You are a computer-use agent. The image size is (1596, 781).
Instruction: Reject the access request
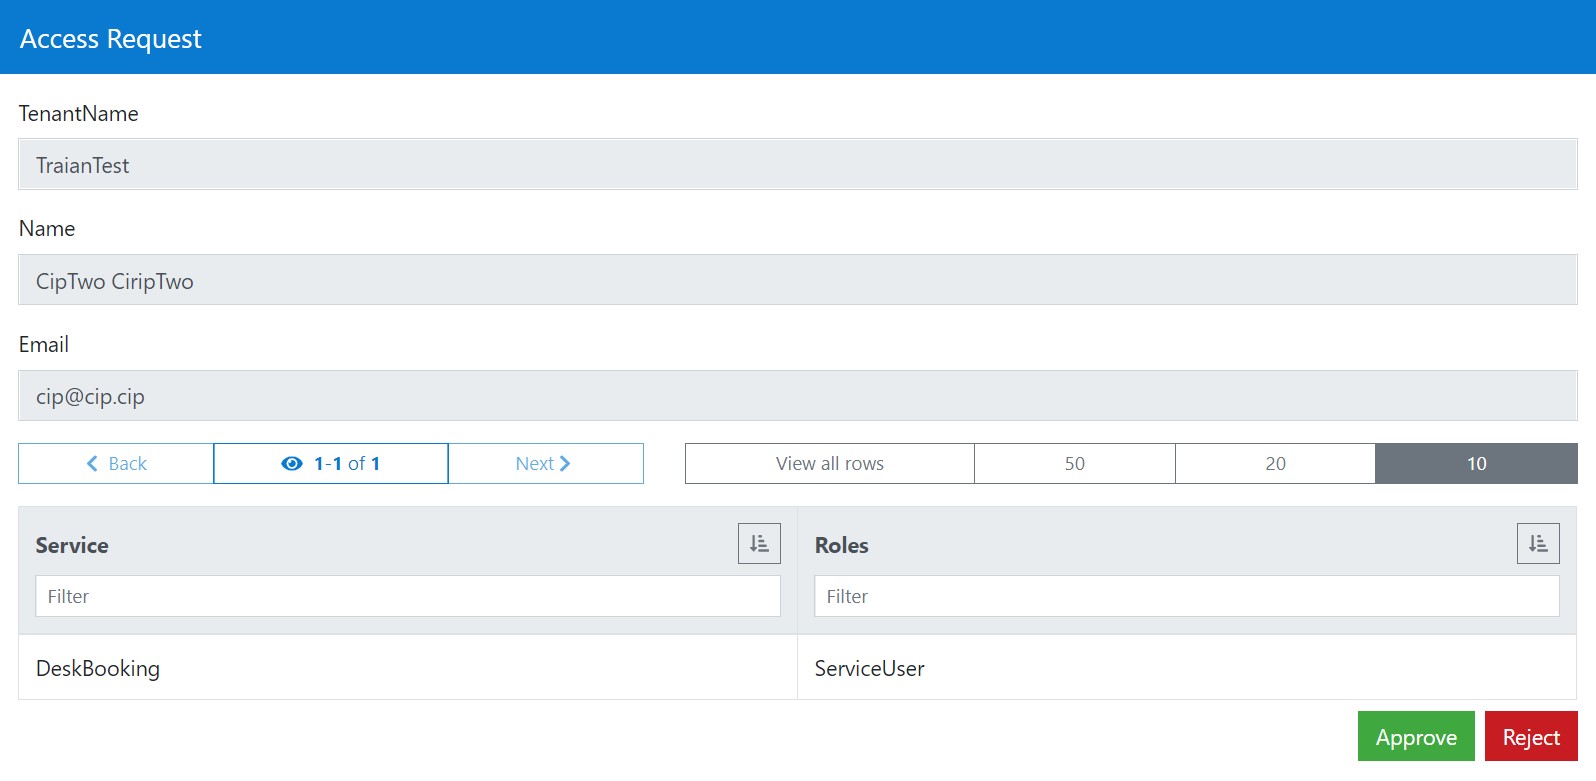(x=1531, y=737)
